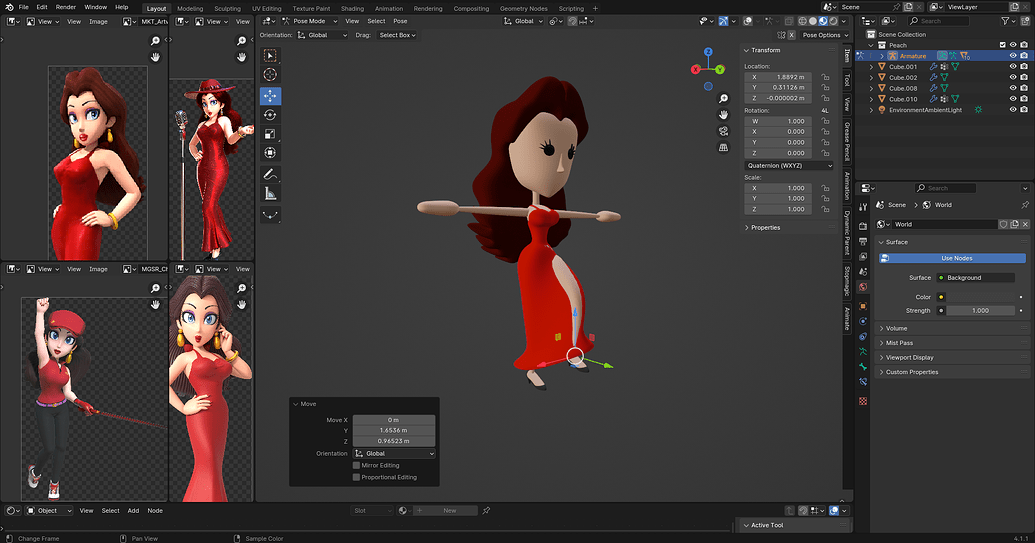This screenshot has height=543, width=1035.
Task: Switch to the Sculpting workspace tab
Action: click(x=227, y=9)
